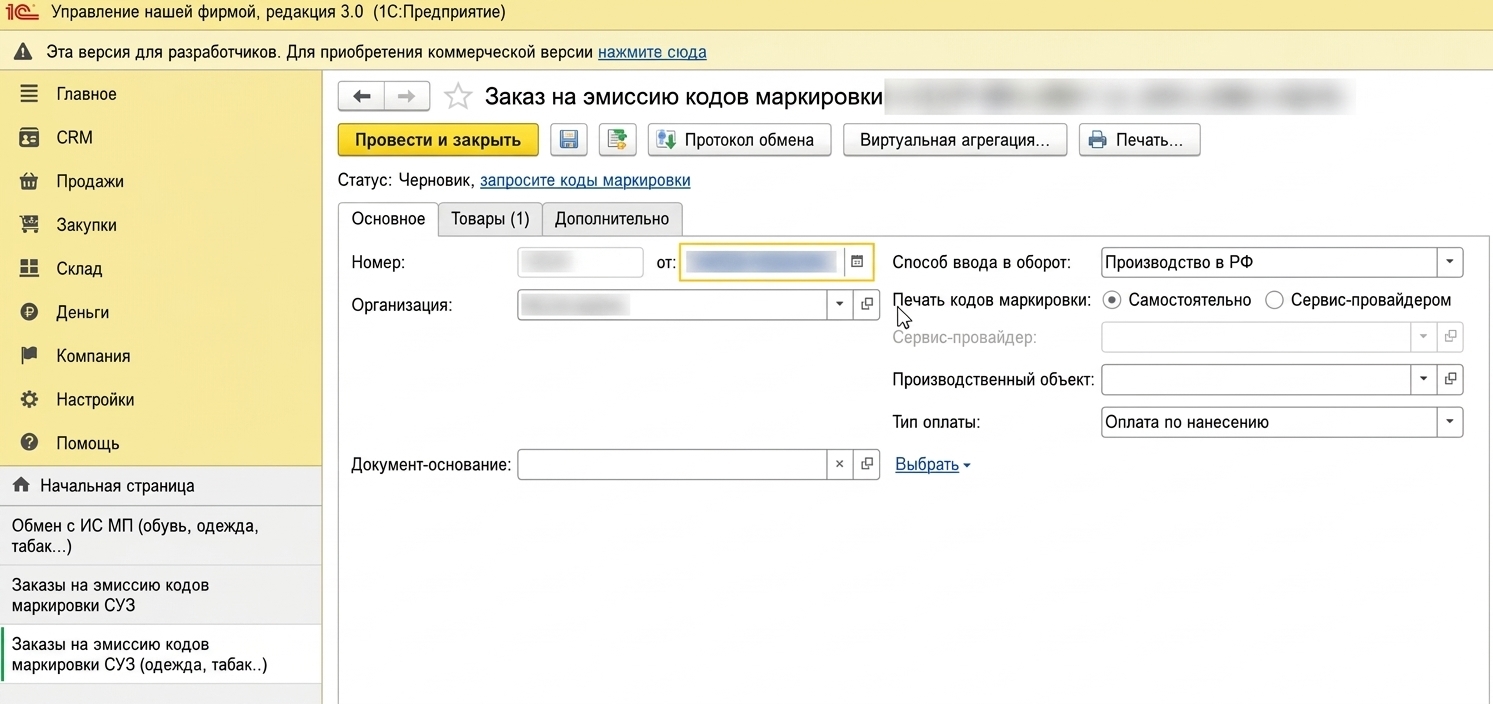This screenshot has width=1493, height=704.
Task: Follow the нажмите сюда link
Action: [652, 52]
